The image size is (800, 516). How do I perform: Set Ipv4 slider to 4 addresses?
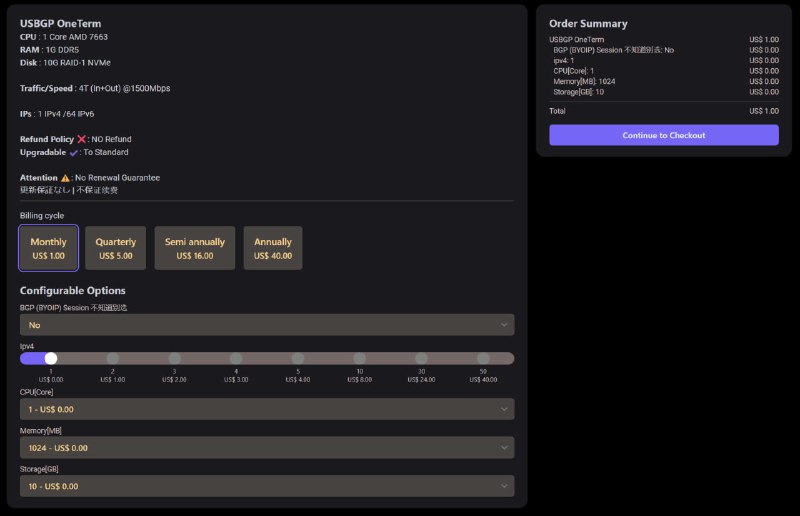pos(236,358)
